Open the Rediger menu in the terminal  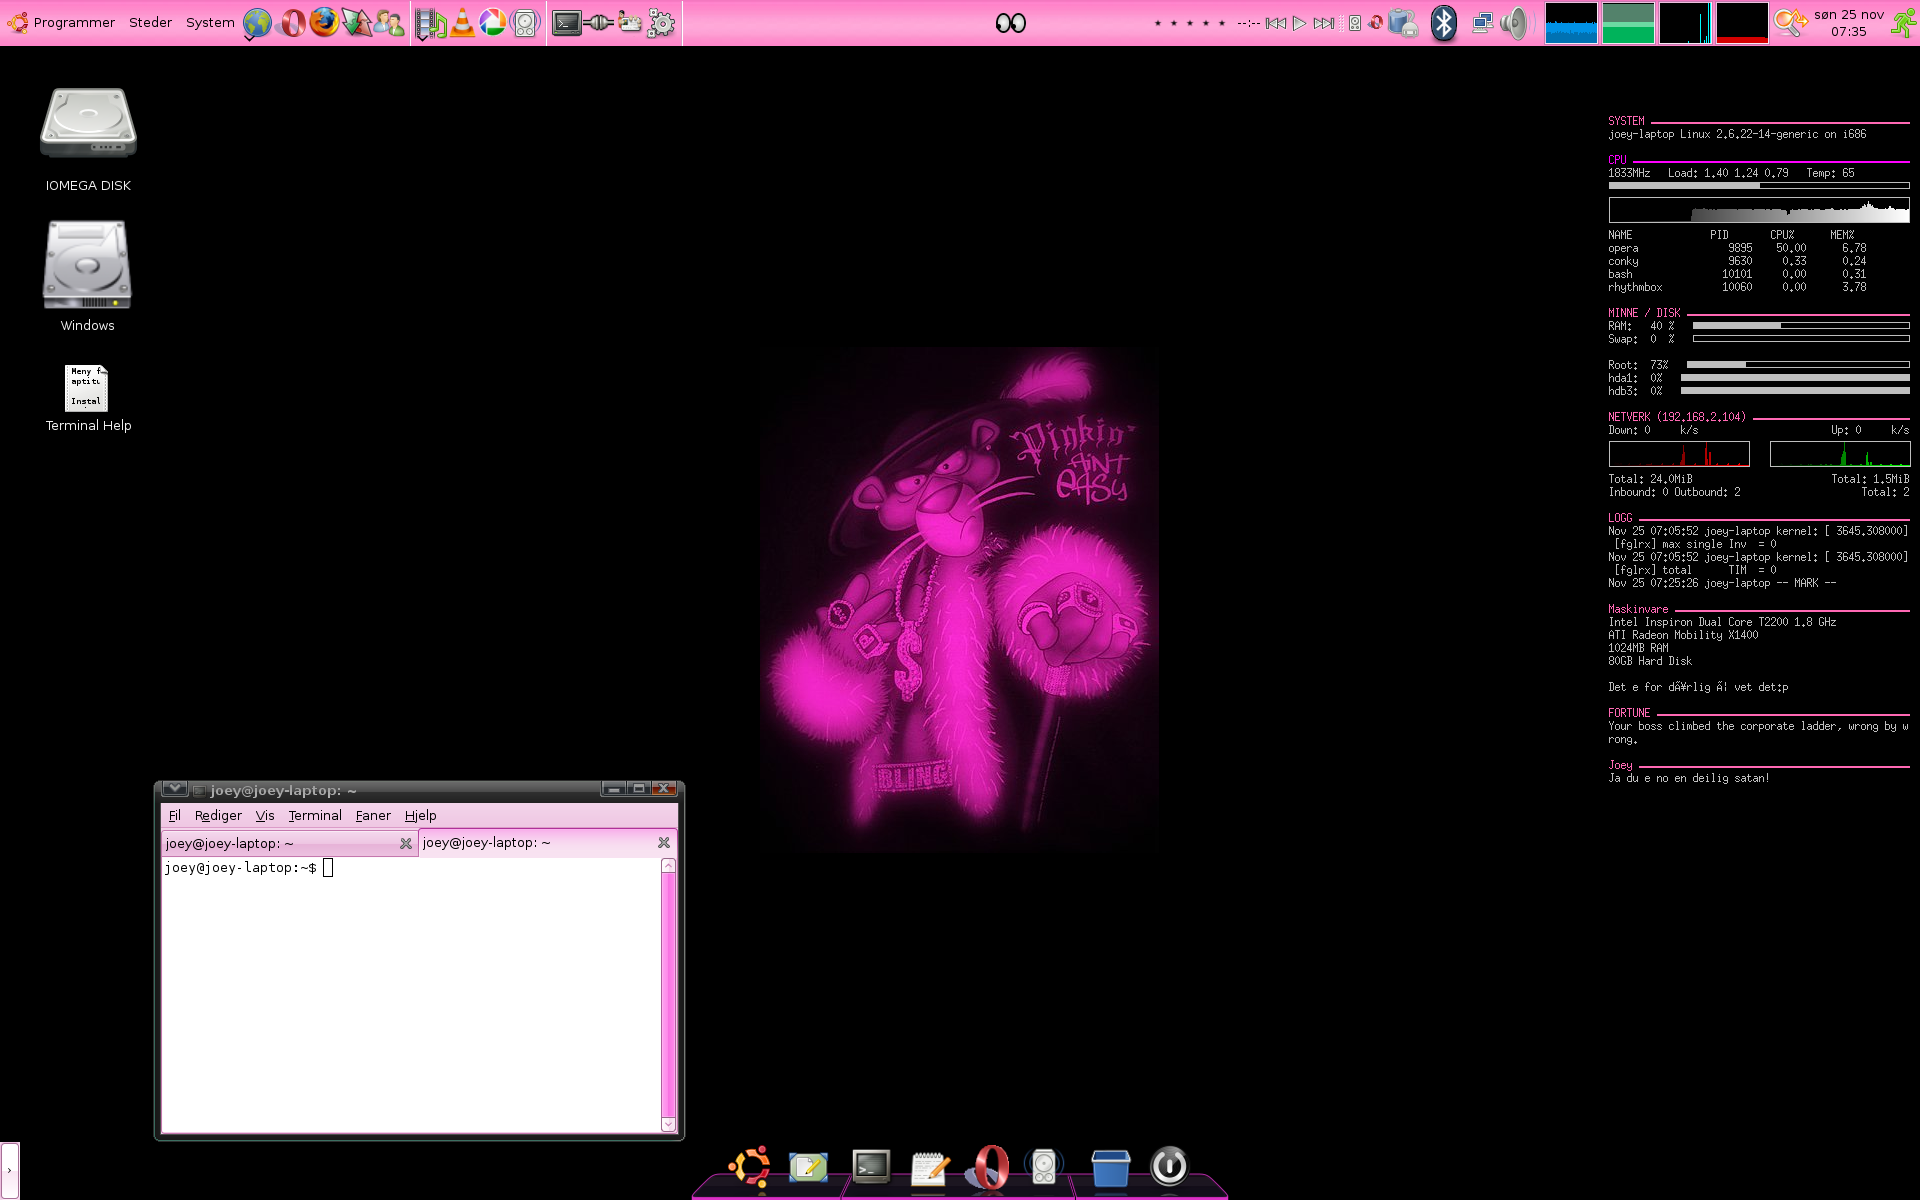pos(218,816)
